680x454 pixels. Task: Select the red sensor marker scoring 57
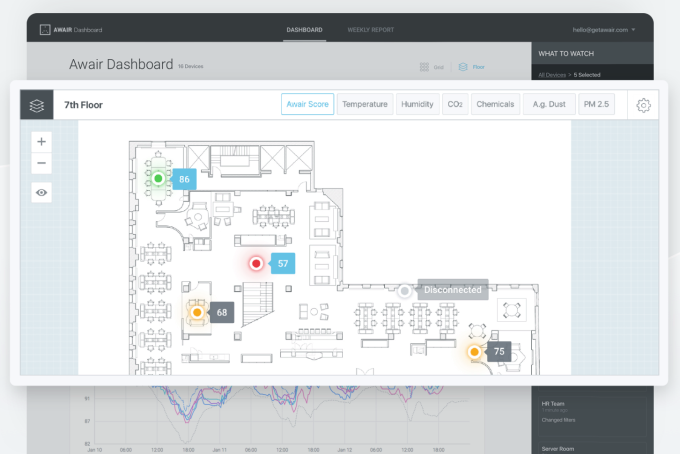[256, 264]
